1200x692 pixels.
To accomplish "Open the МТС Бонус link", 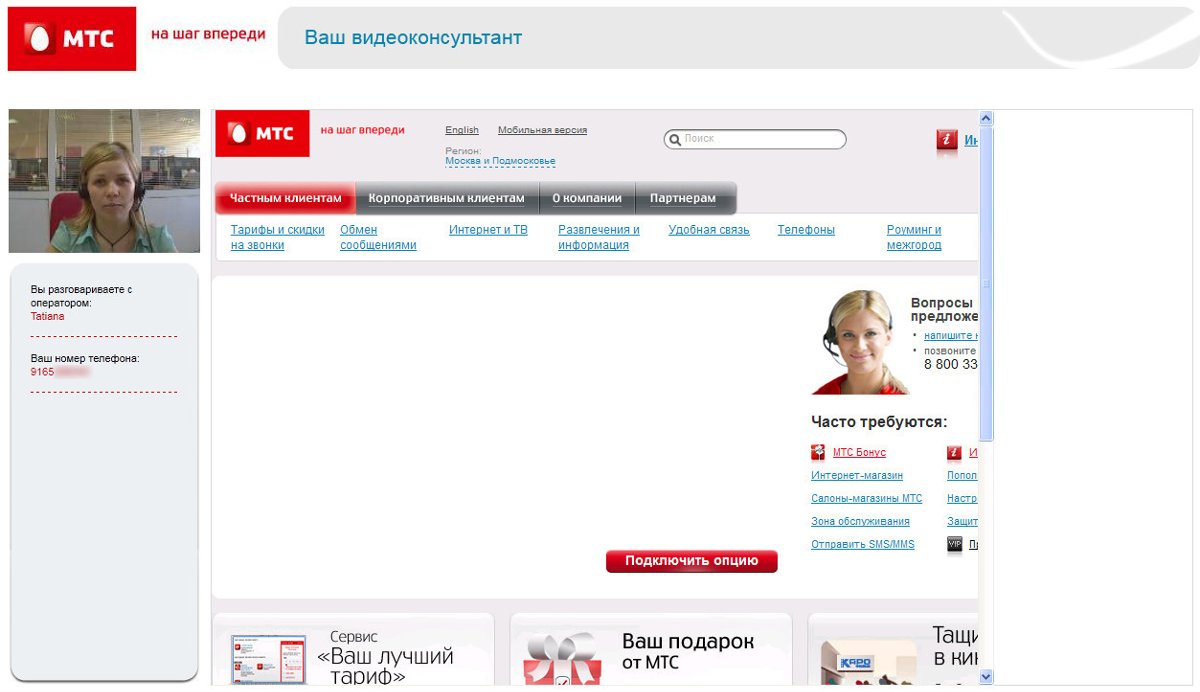I will [859, 453].
